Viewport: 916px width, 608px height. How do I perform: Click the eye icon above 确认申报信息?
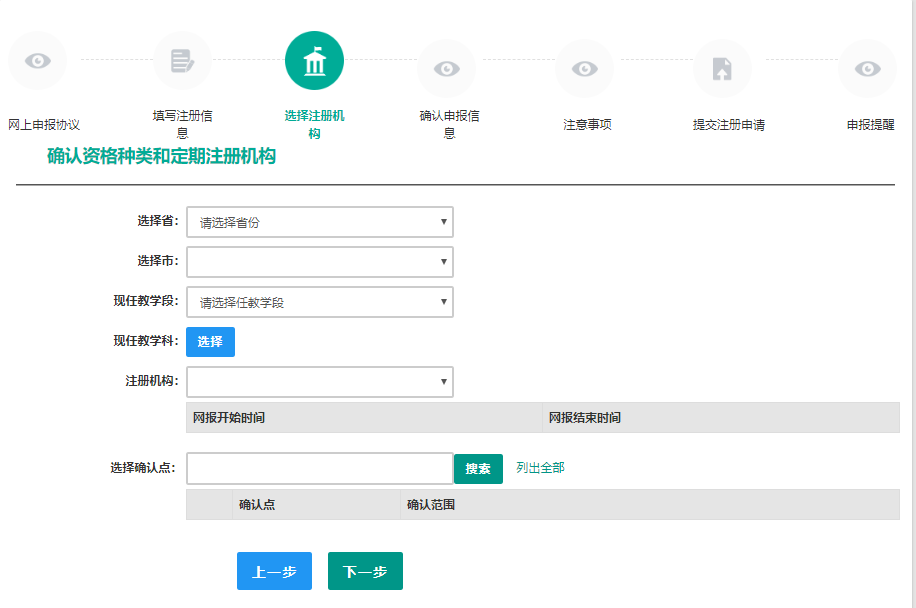[446, 68]
